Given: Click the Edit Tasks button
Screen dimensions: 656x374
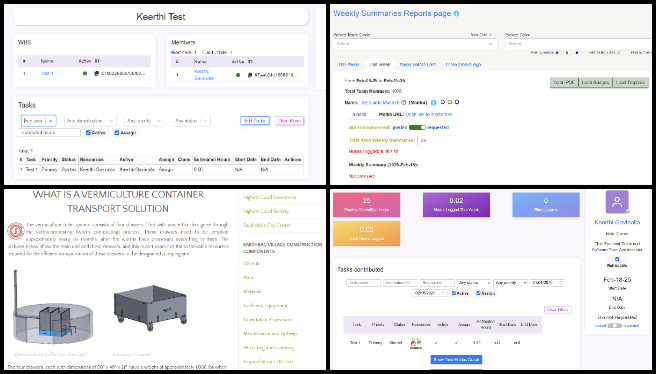Looking at the screenshot, I should pyautogui.click(x=255, y=120).
